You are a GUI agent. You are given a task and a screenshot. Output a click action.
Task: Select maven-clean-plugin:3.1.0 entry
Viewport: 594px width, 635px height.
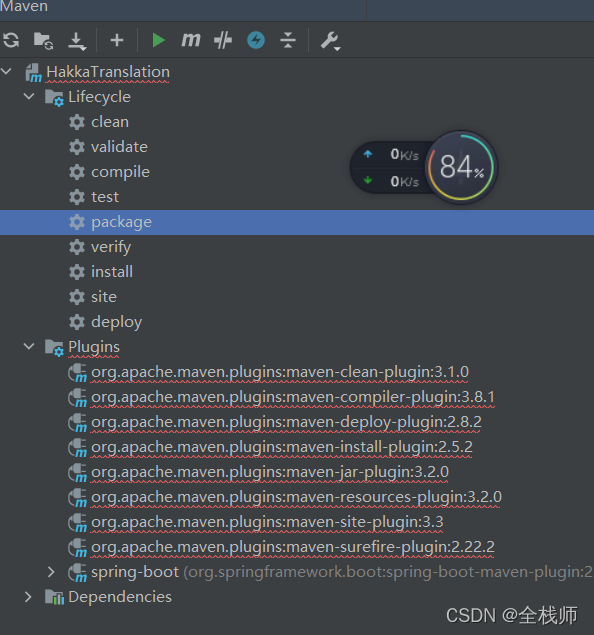(x=280, y=372)
